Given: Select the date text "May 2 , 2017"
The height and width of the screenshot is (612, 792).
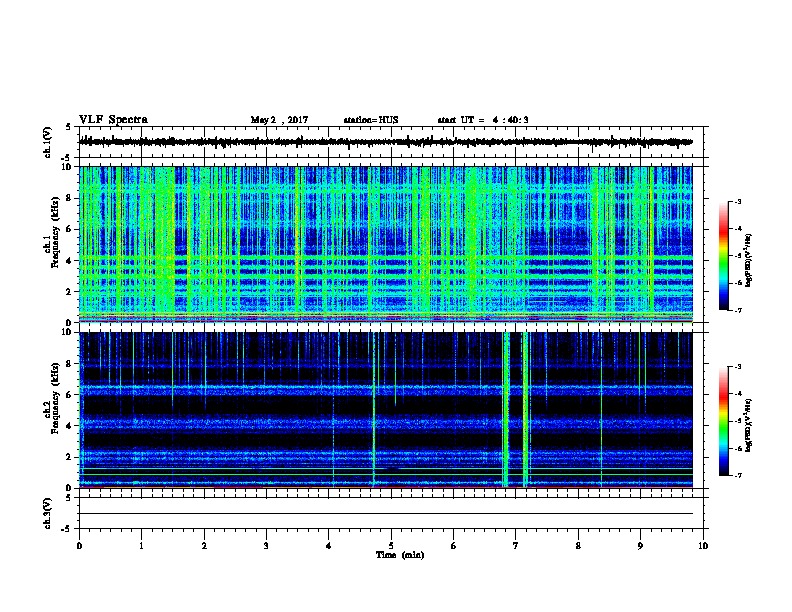Looking at the screenshot, I should coord(279,120).
